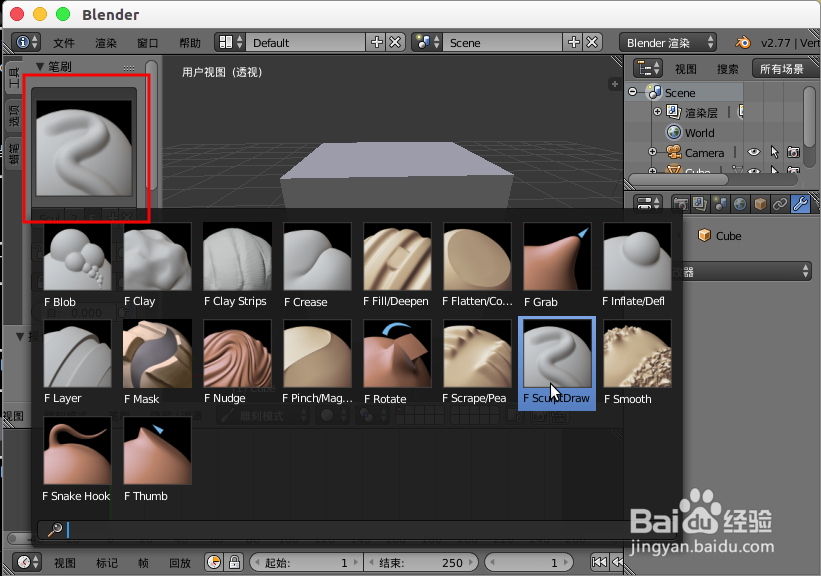Toggle Camera visibility eye icon
Image resolution: width=821 pixels, height=576 pixels.
click(x=753, y=152)
